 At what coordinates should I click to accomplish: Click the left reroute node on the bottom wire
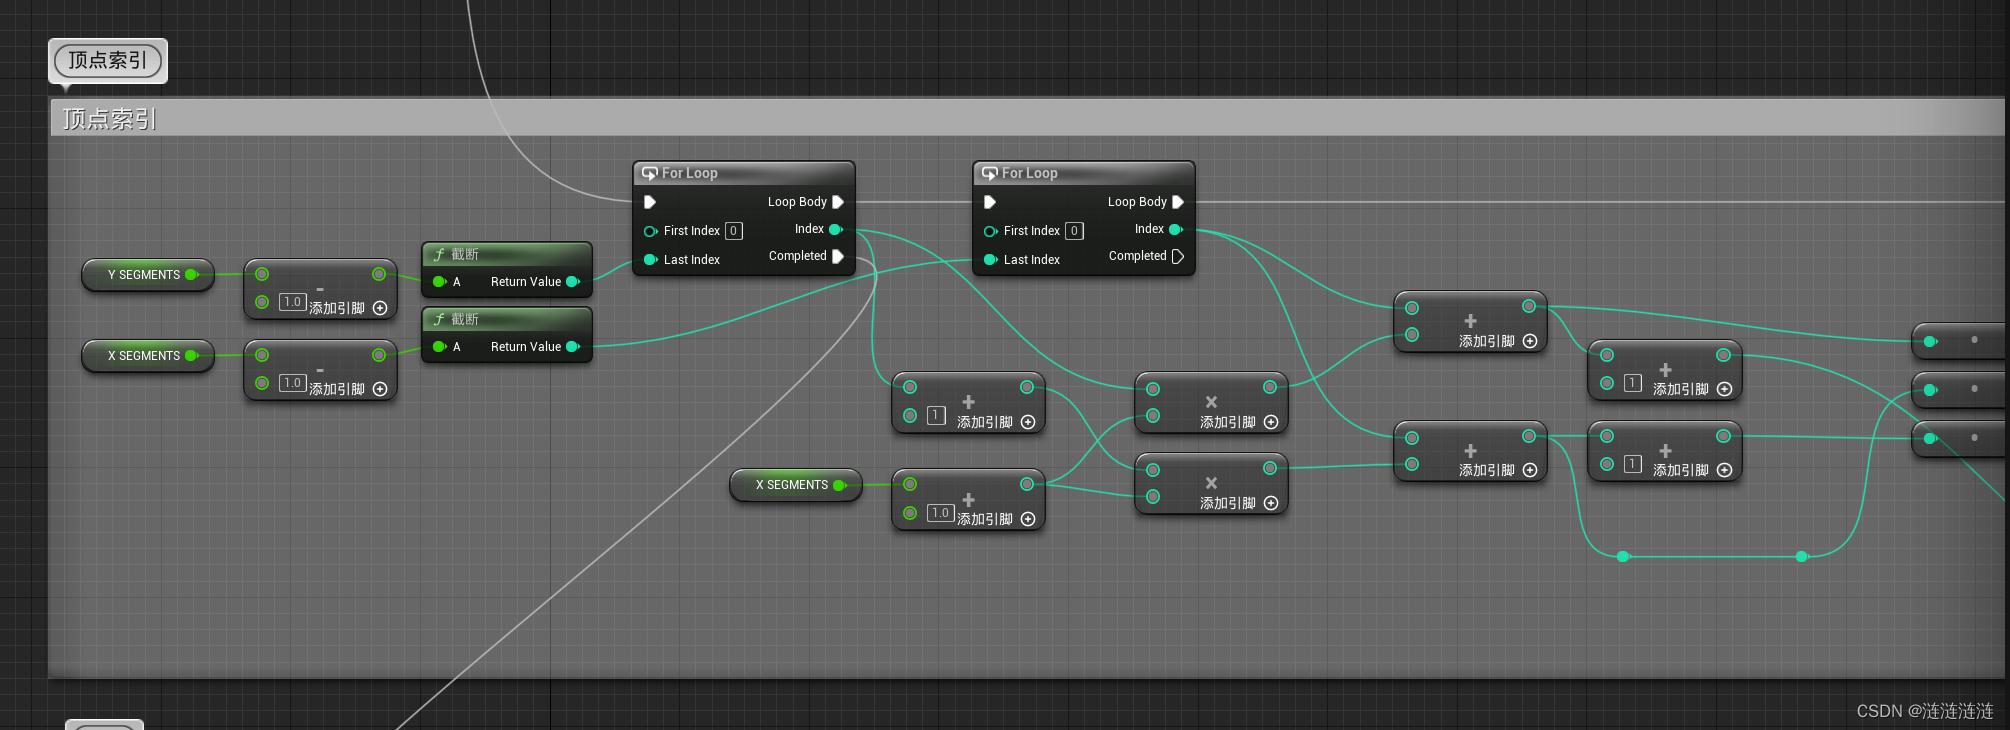pos(1624,556)
